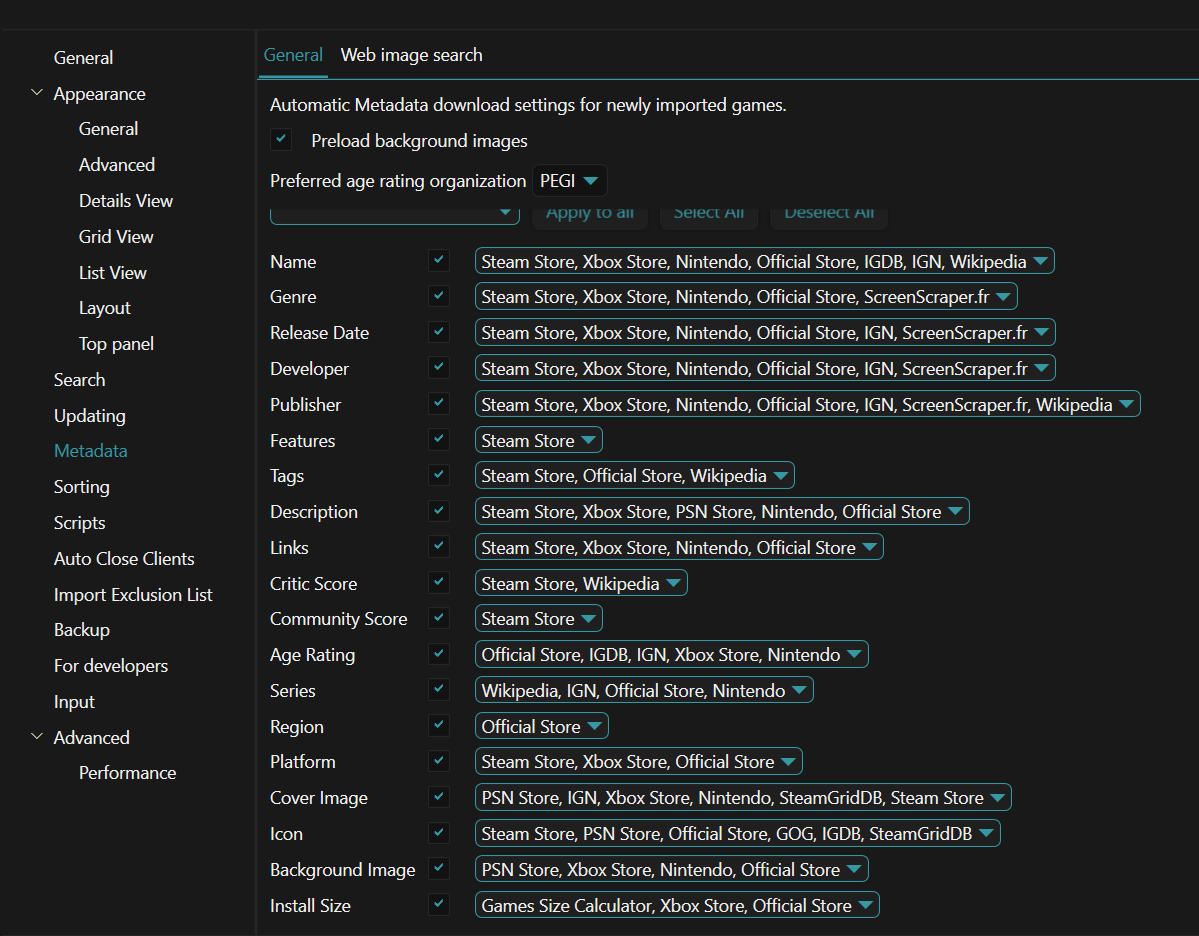Image resolution: width=1199 pixels, height=936 pixels.
Task: Open Backup settings section
Action: pos(82,630)
